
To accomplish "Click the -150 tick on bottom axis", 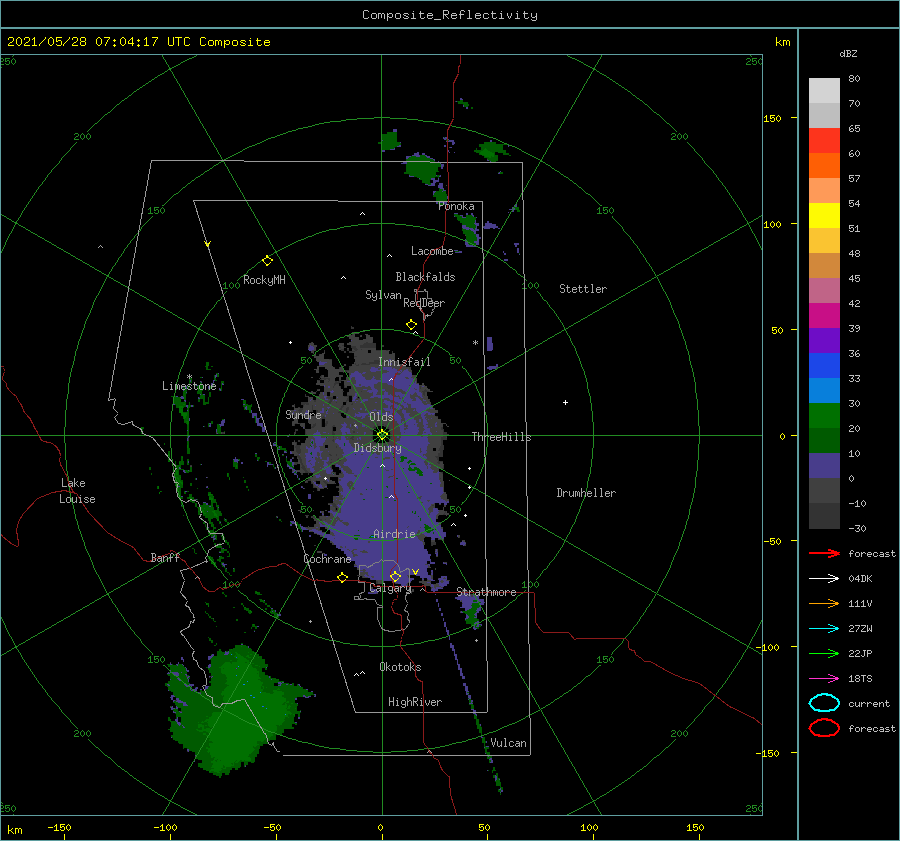I will click(x=59, y=828).
